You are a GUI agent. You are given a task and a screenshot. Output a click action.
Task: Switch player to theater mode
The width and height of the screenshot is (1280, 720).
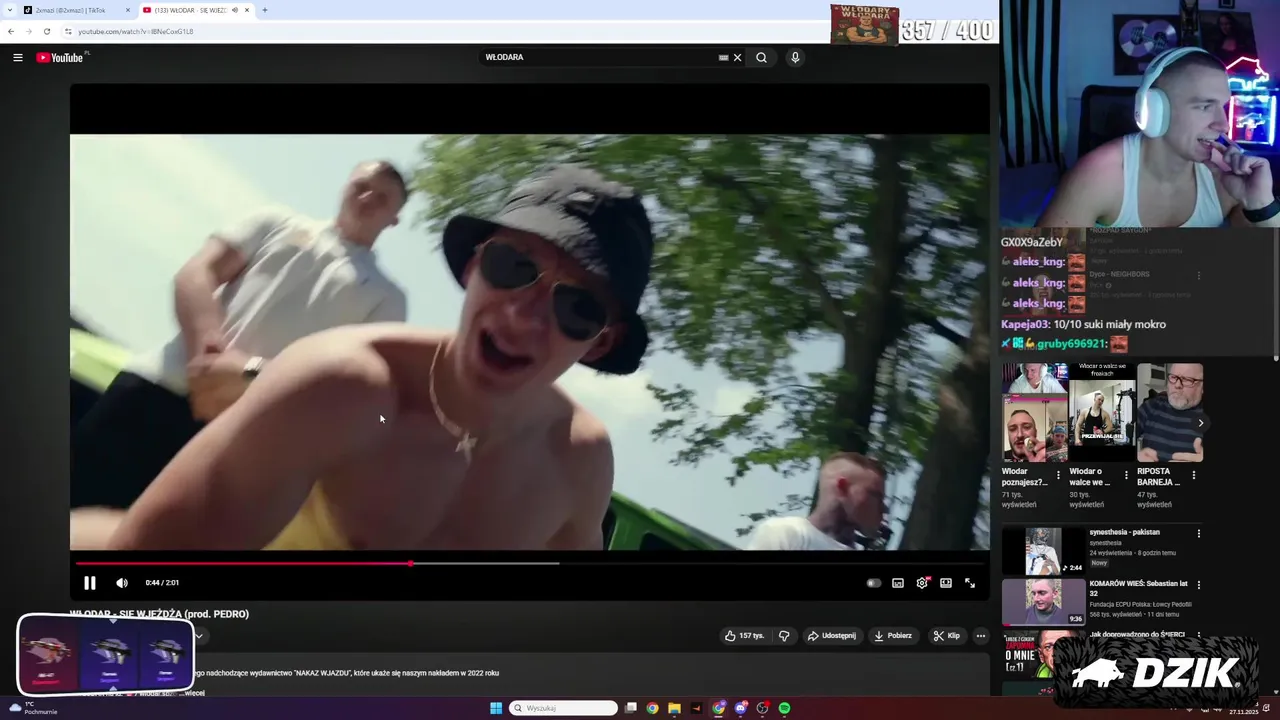pyautogui.click(x=946, y=583)
